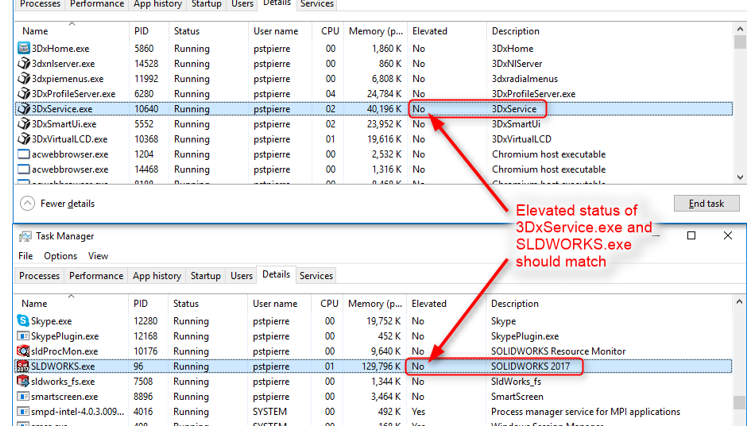Click memory value 129,796 K

[381, 366]
